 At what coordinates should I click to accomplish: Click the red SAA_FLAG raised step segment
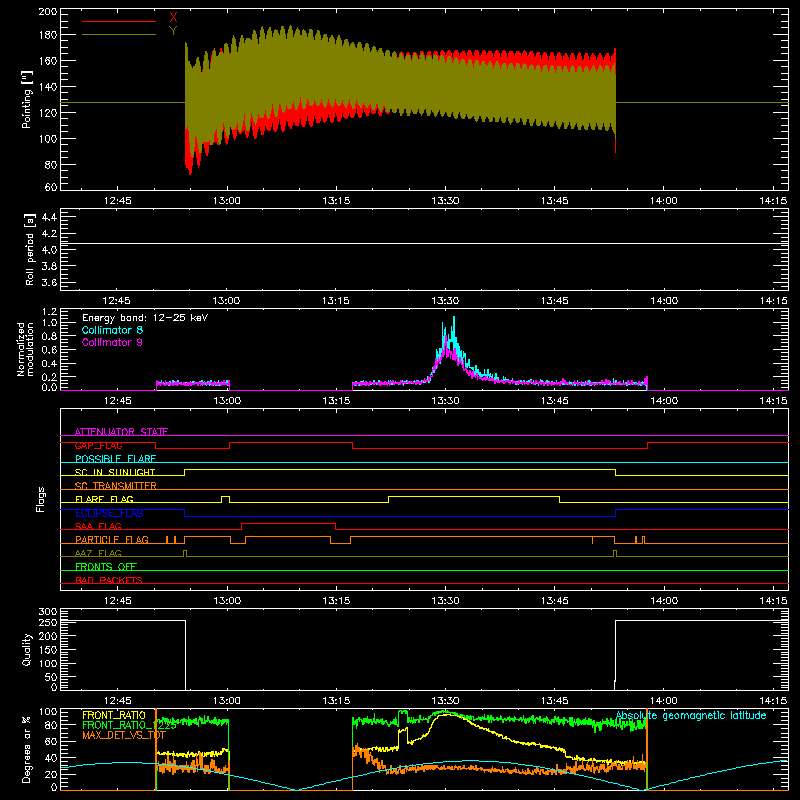click(288, 523)
